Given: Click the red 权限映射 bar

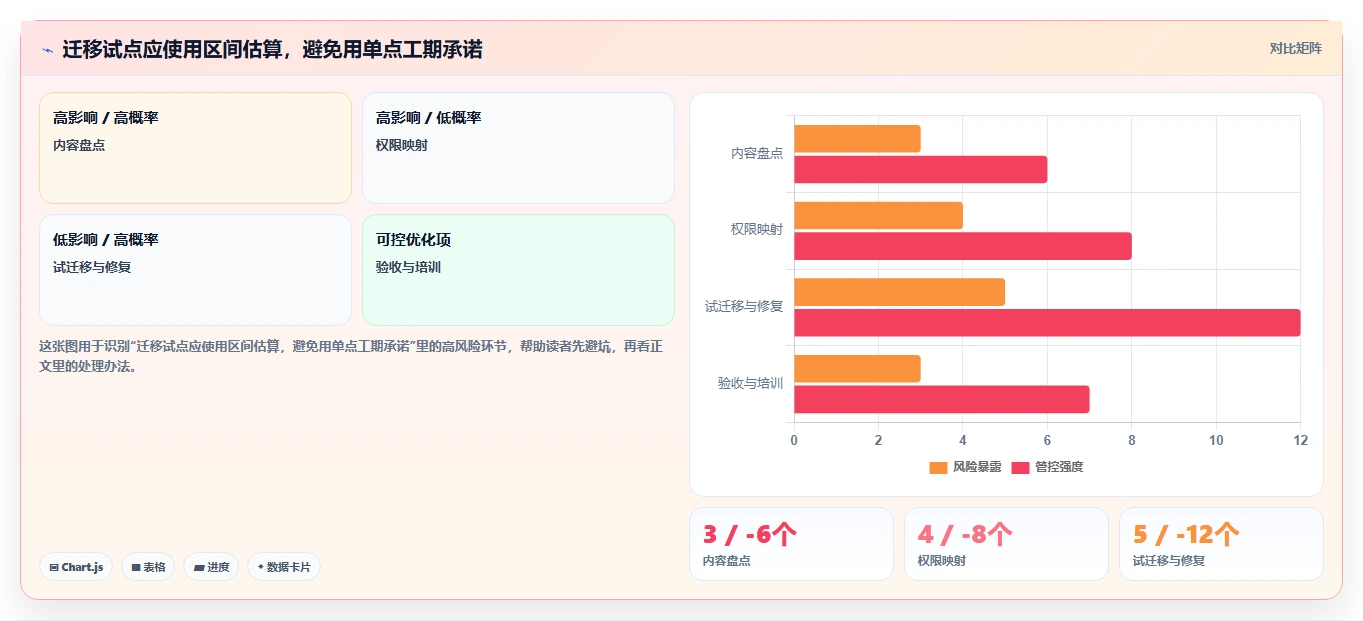Looking at the screenshot, I should [962, 246].
